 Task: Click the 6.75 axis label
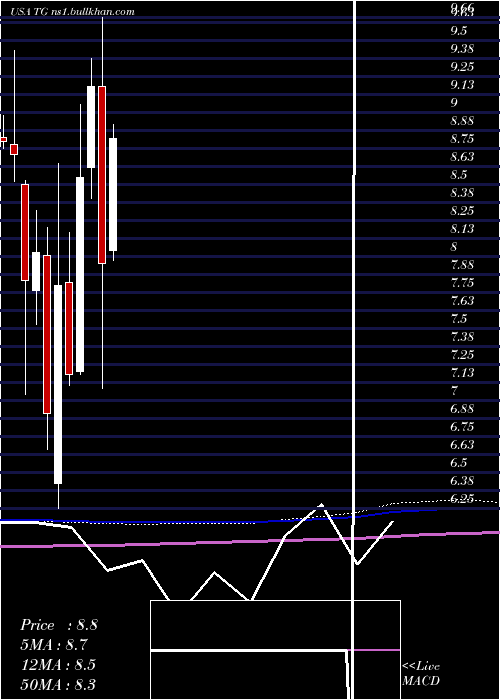point(462,426)
